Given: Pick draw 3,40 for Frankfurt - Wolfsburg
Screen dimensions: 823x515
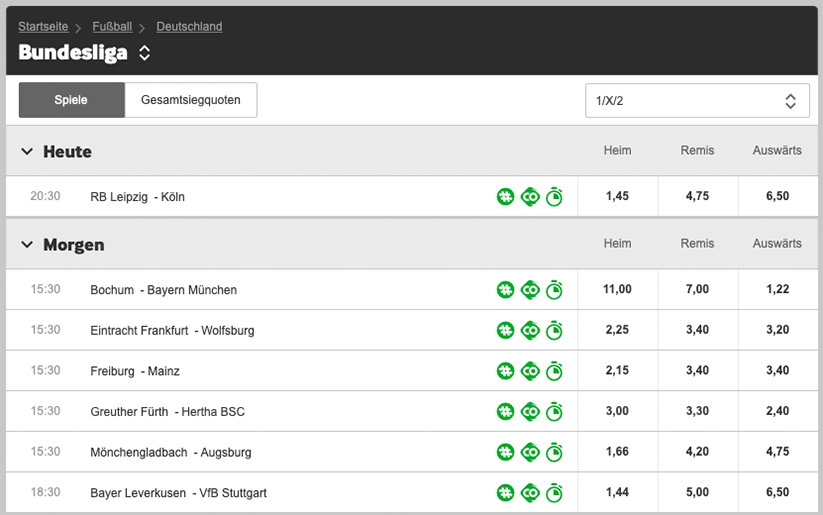Looking at the screenshot, I should coord(698,330).
